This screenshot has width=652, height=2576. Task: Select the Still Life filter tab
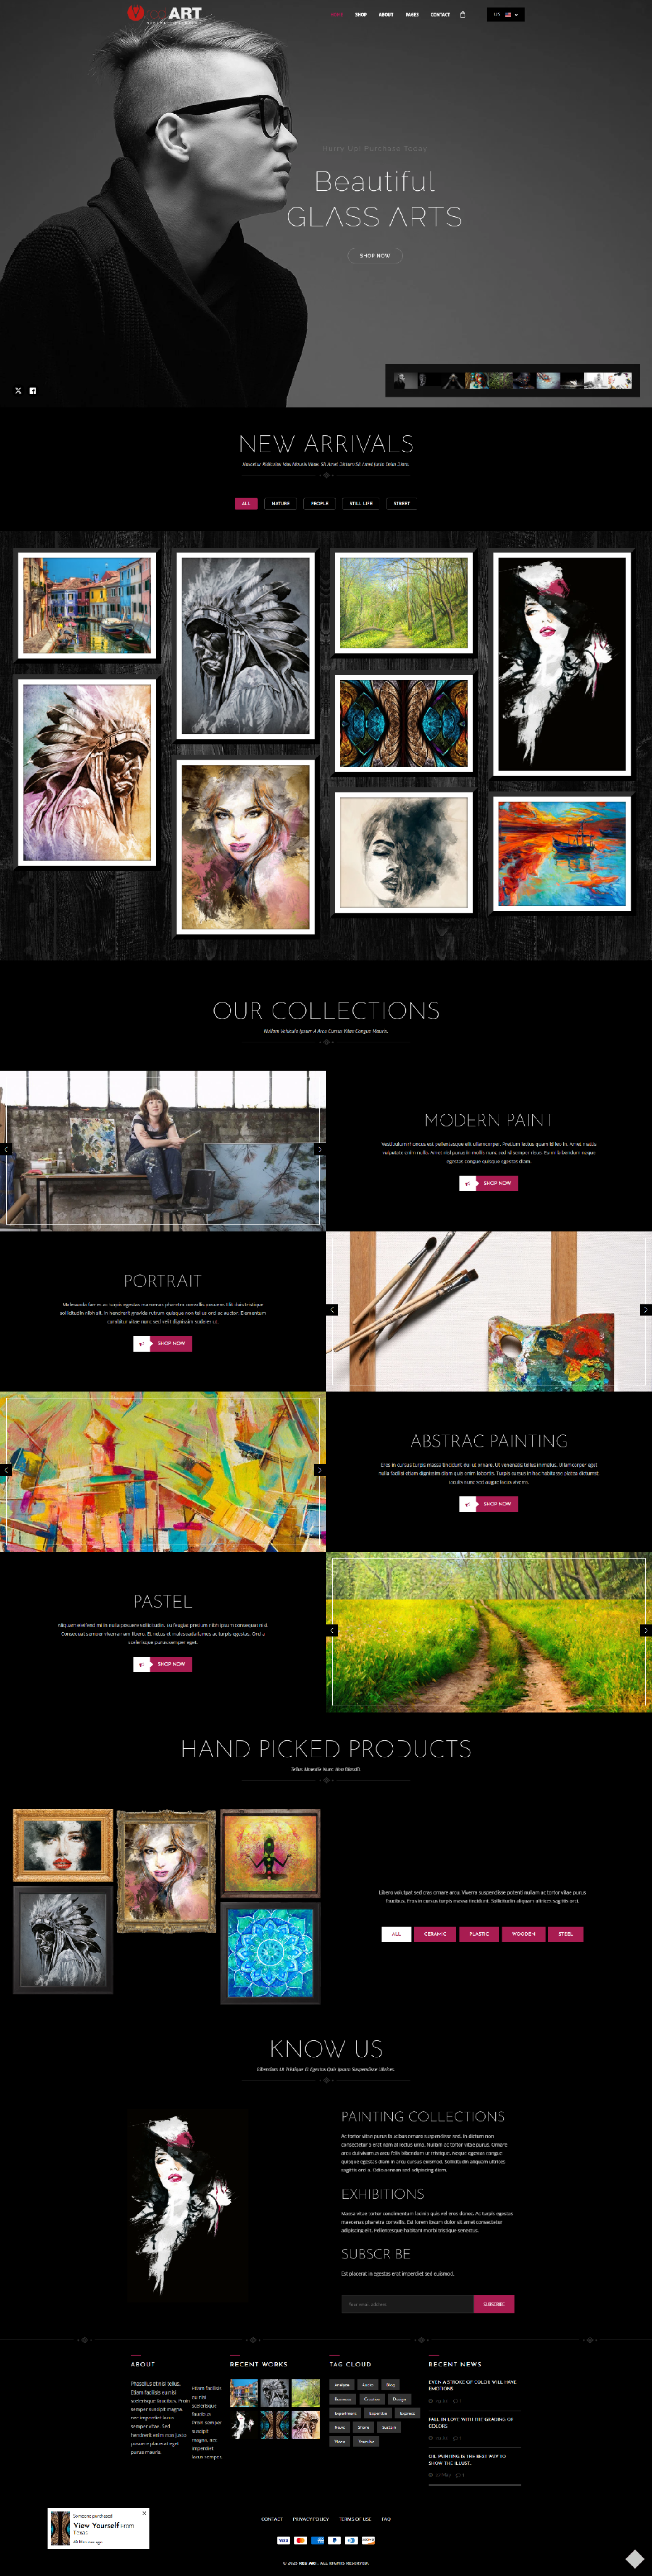361,504
